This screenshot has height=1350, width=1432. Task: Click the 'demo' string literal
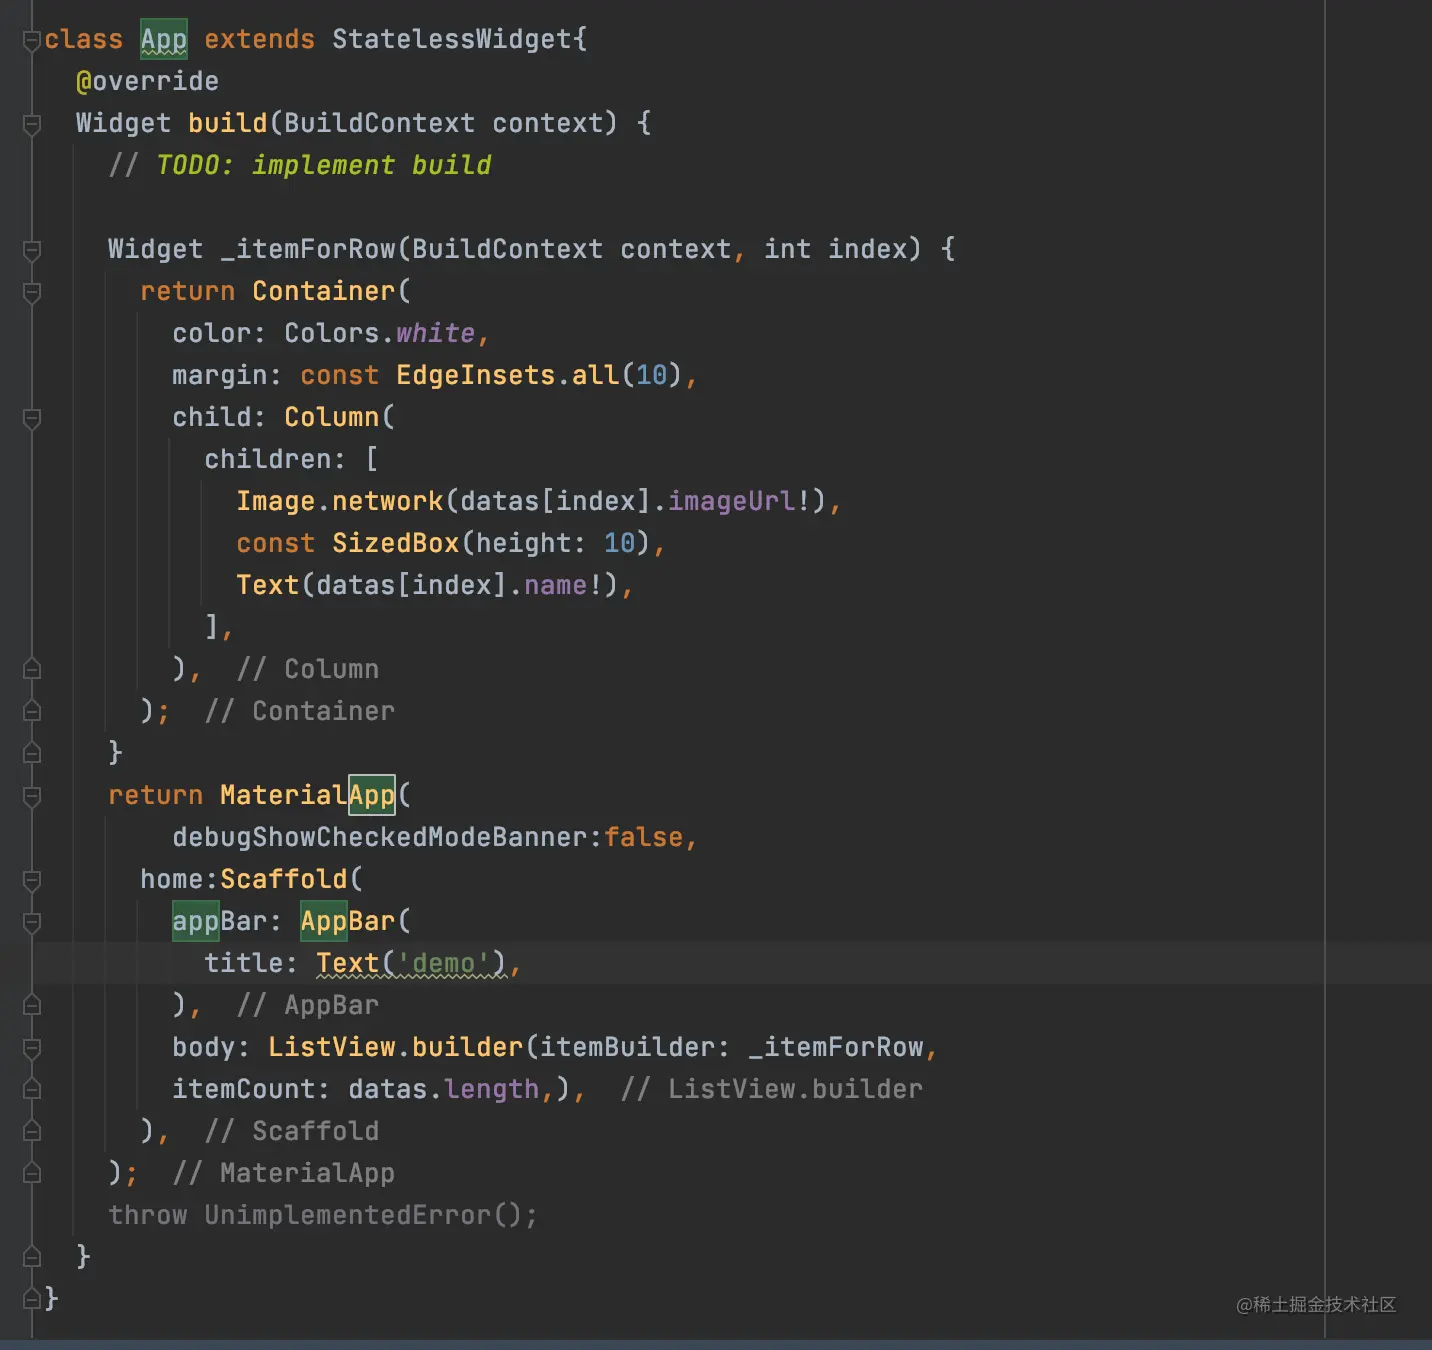pyautogui.click(x=444, y=964)
